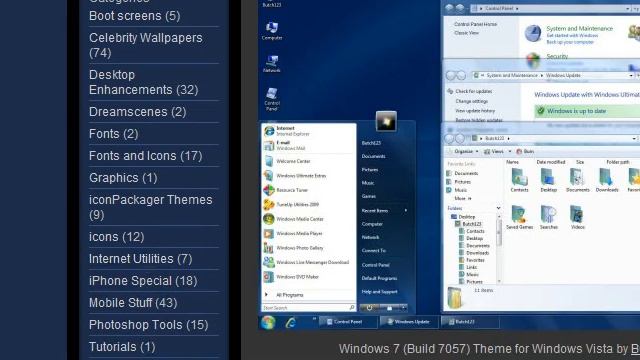The image size is (640, 360).
Task: Open the Mobile Stuff (43) category
Action: click(x=133, y=303)
